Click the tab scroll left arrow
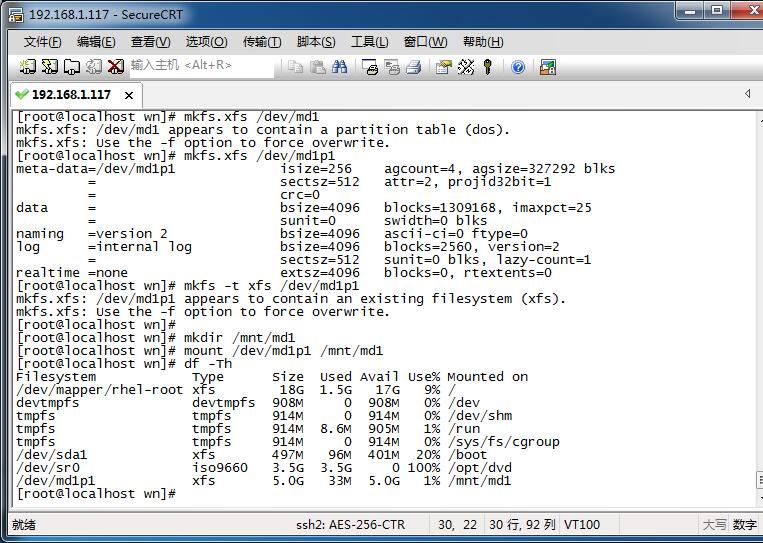This screenshot has height=543, width=763. coord(747,93)
